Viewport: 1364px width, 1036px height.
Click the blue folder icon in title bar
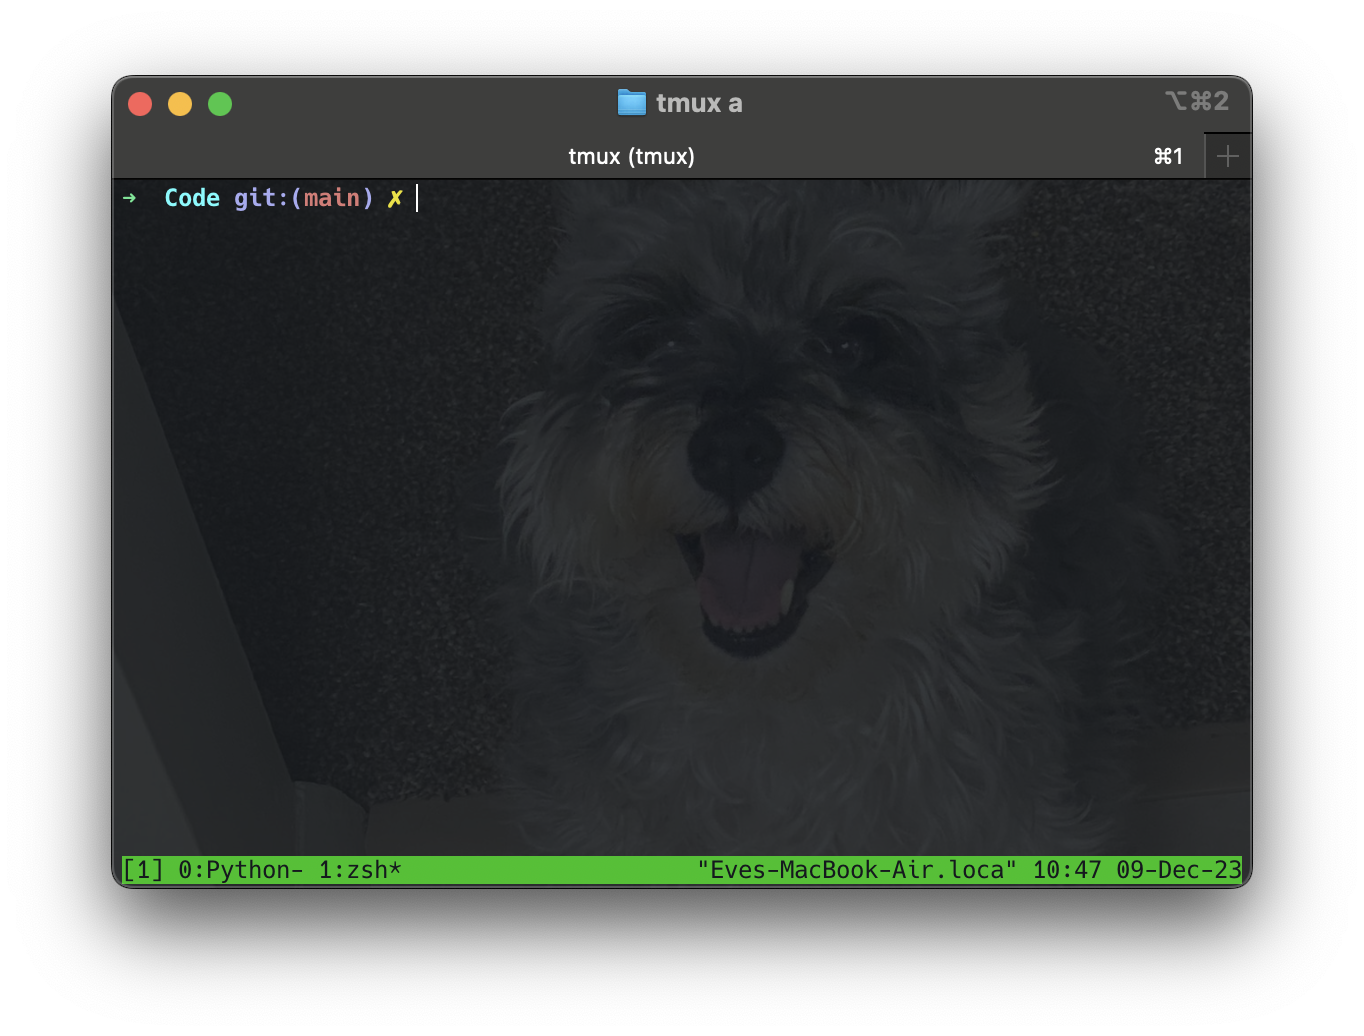[x=631, y=103]
